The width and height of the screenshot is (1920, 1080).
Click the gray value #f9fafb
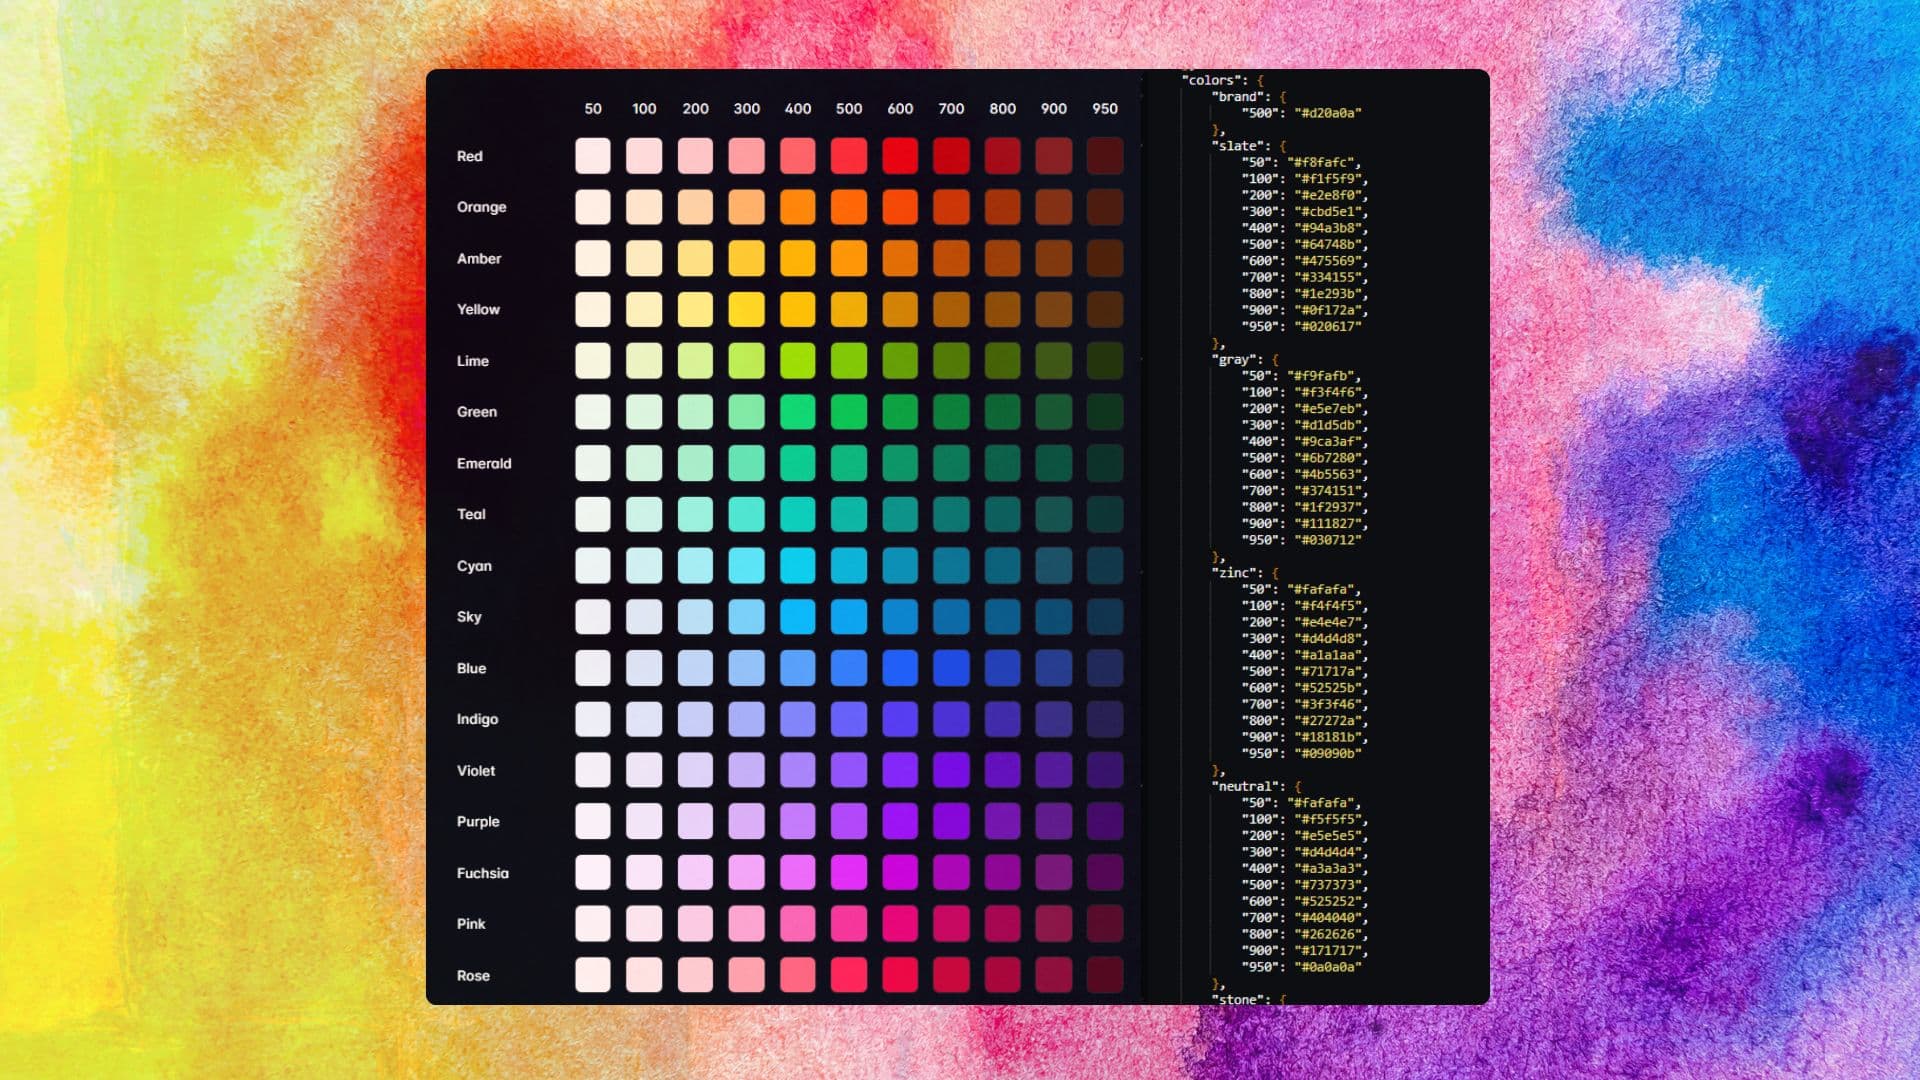[x=1320, y=376]
